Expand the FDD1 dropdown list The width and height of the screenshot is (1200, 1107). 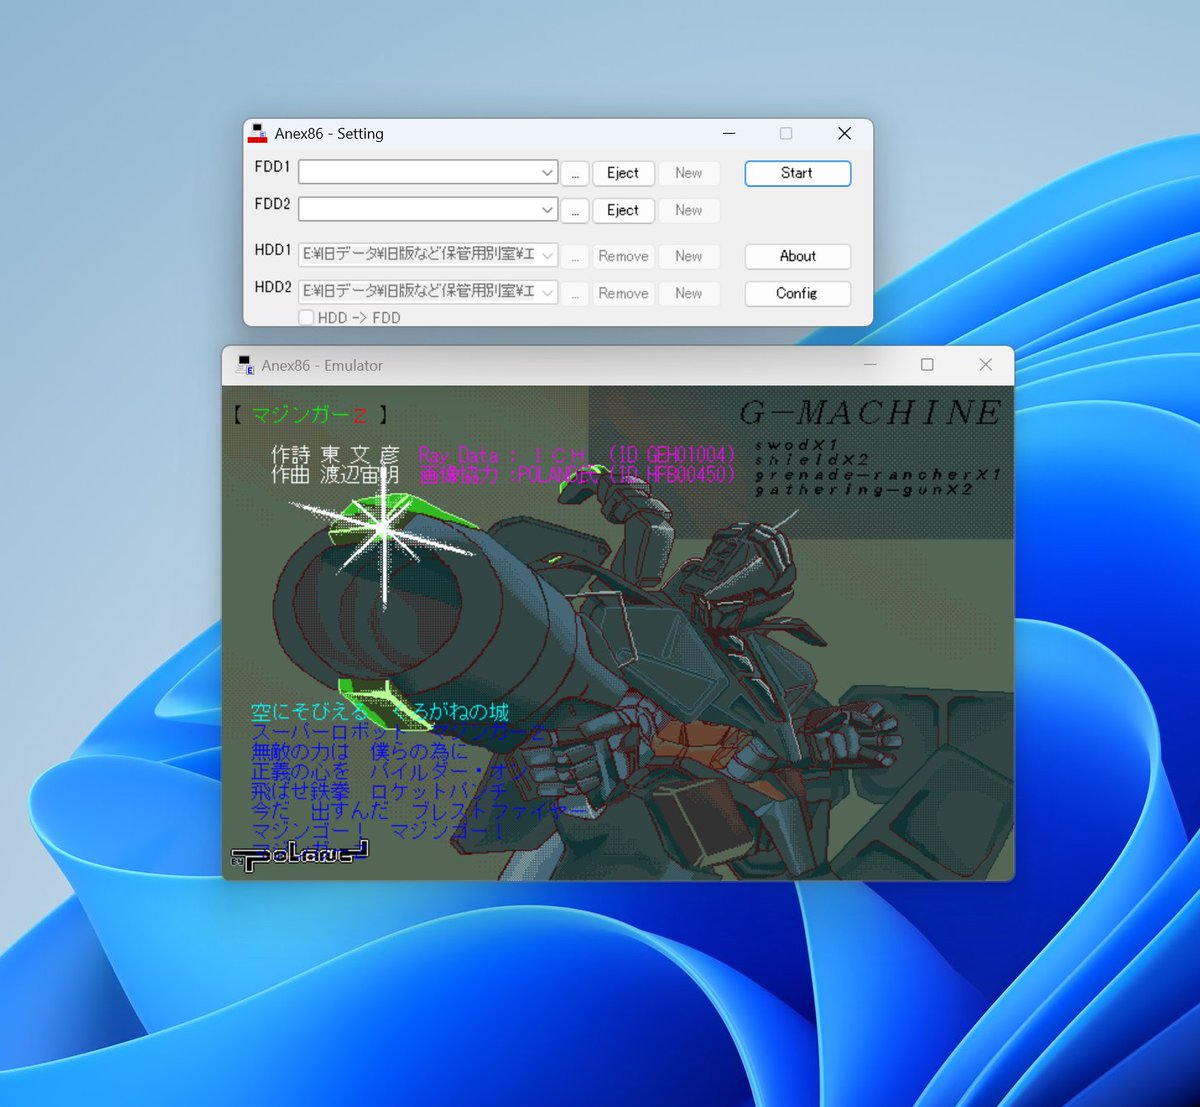coord(547,173)
